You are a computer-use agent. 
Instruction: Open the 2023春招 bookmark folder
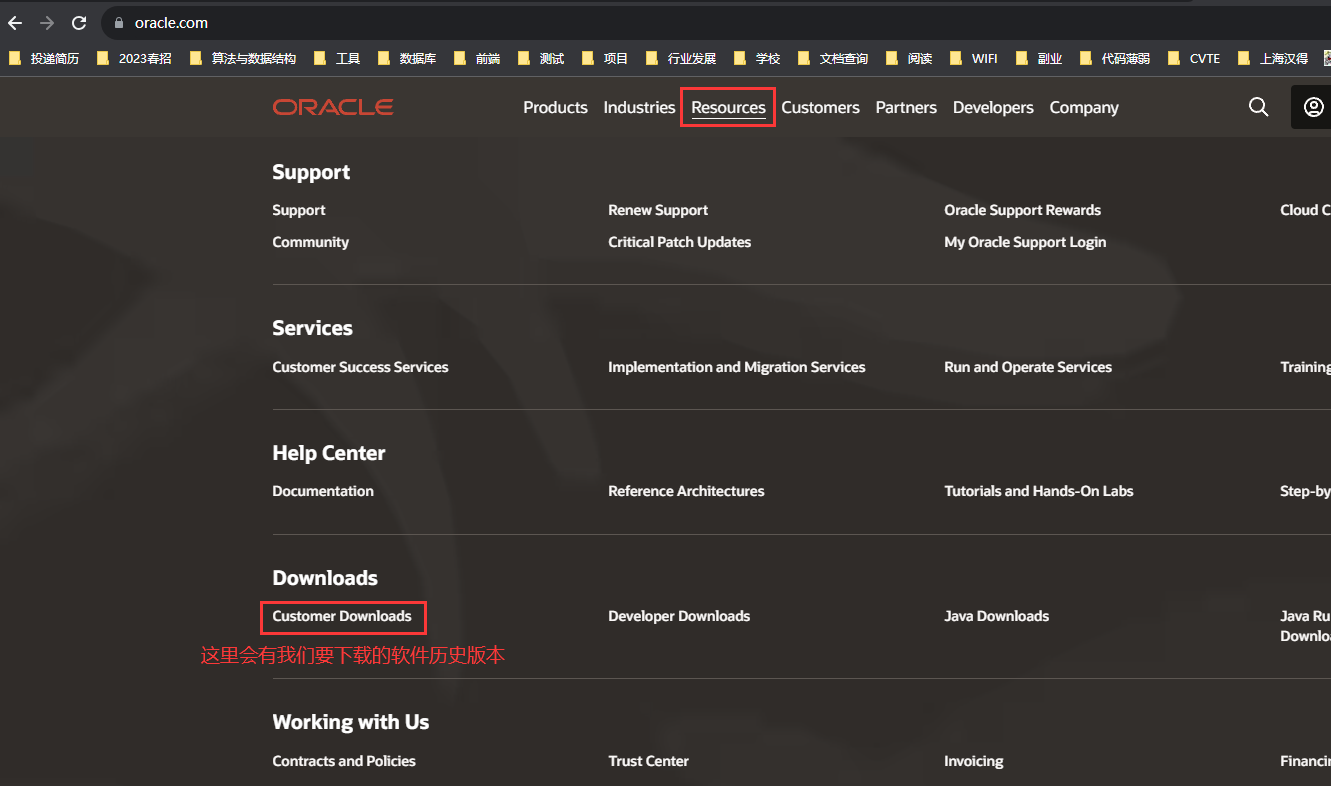tap(134, 58)
